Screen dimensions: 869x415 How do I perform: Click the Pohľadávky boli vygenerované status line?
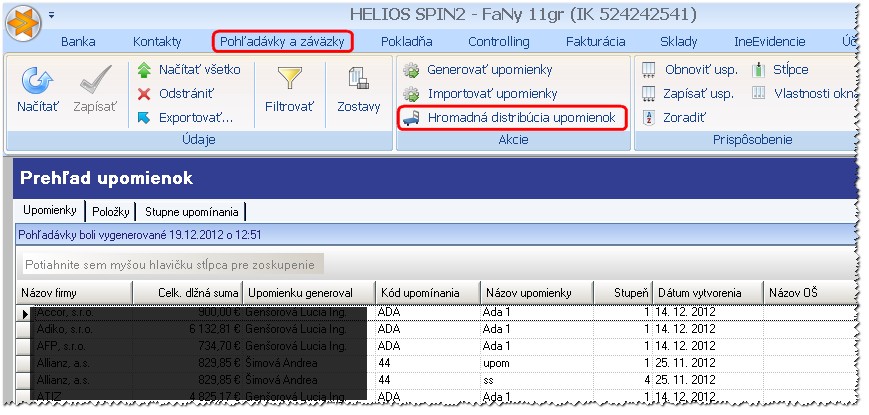(x=140, y=235)
